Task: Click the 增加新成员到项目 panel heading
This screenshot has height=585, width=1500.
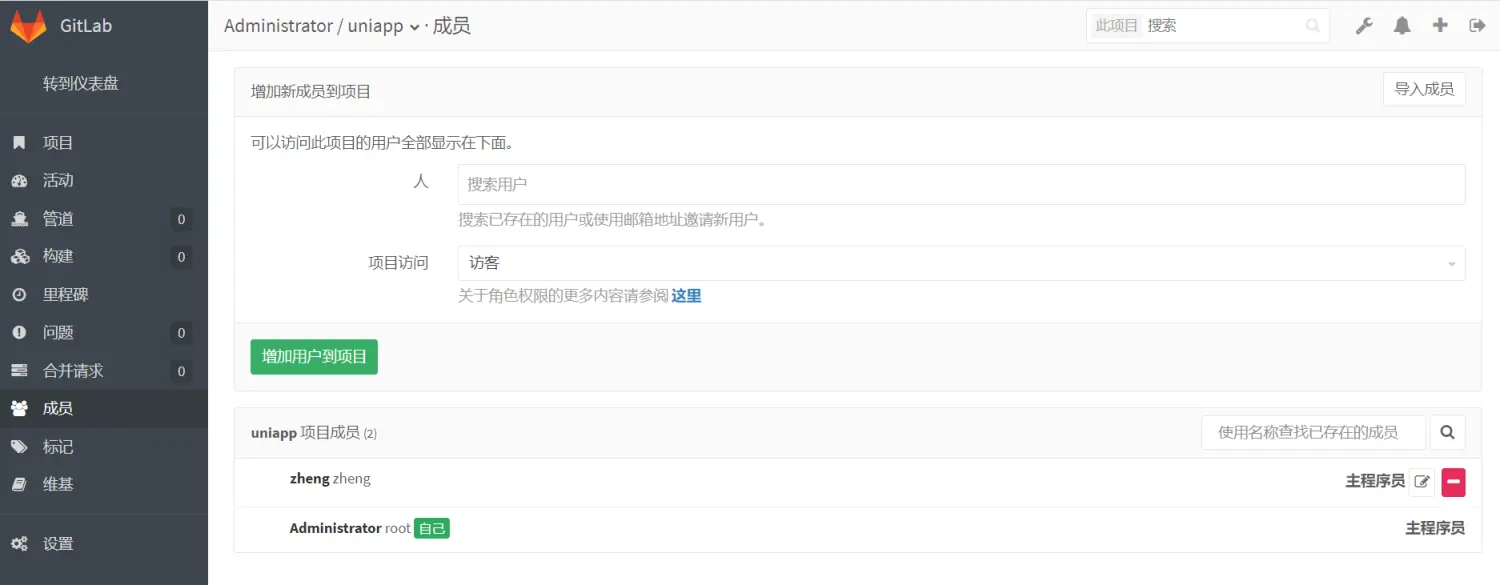Action: coord(311,91)
